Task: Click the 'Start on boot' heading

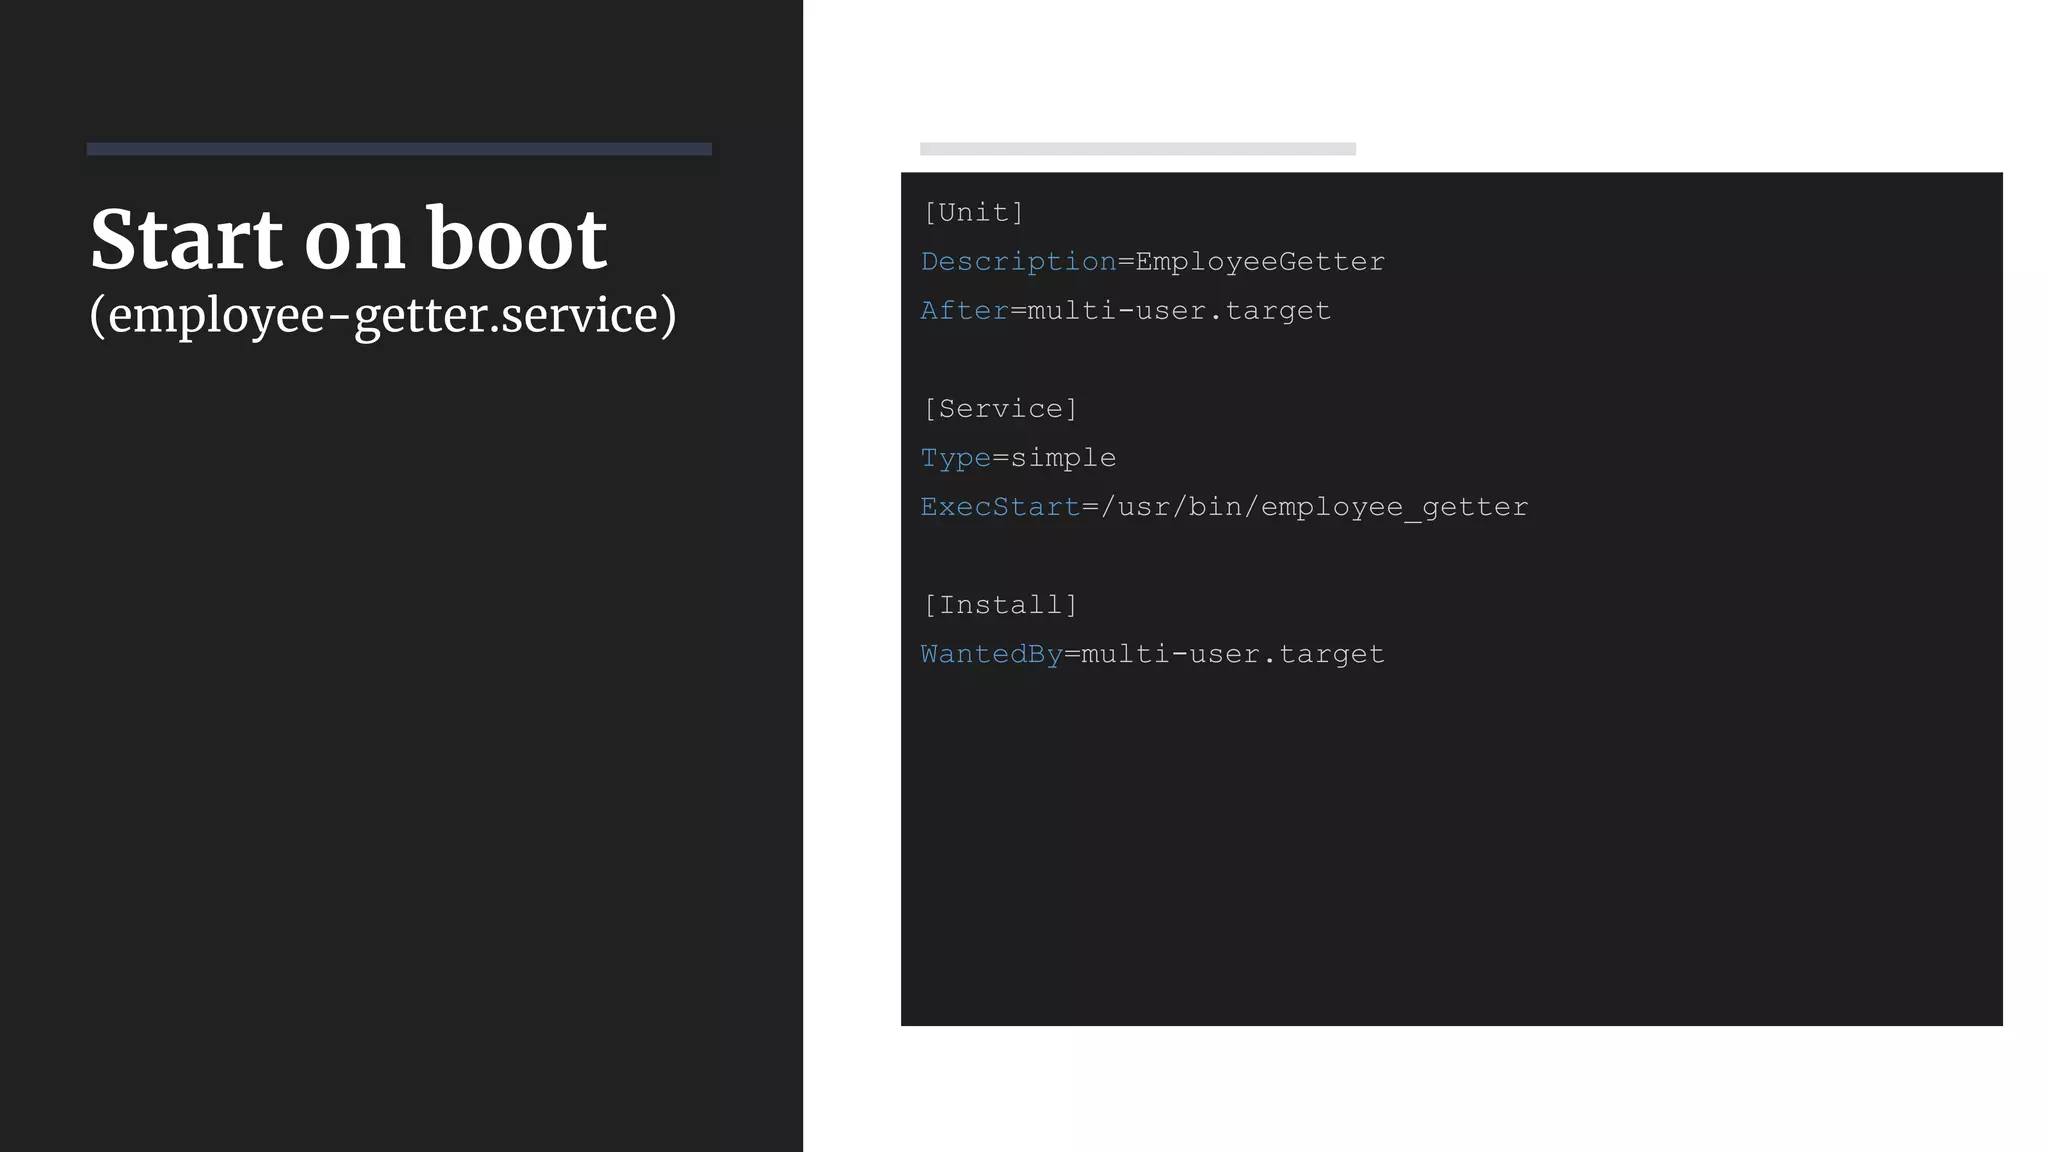Action: pyautogui.click(x=348, y=240)
